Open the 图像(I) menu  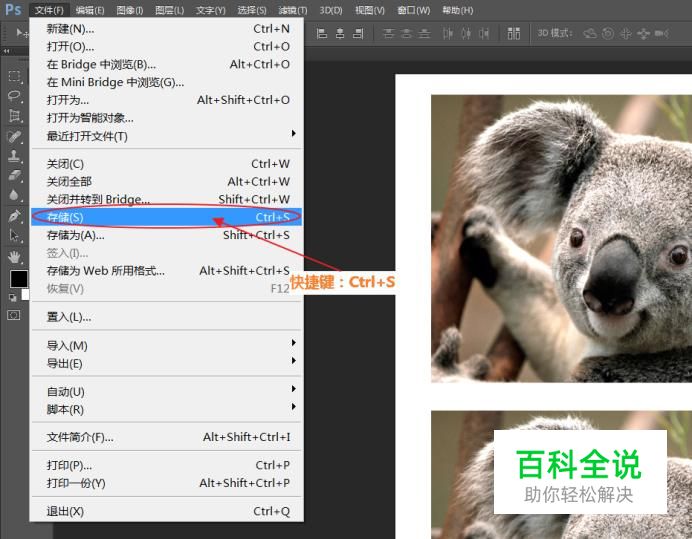tap(130, 10)
